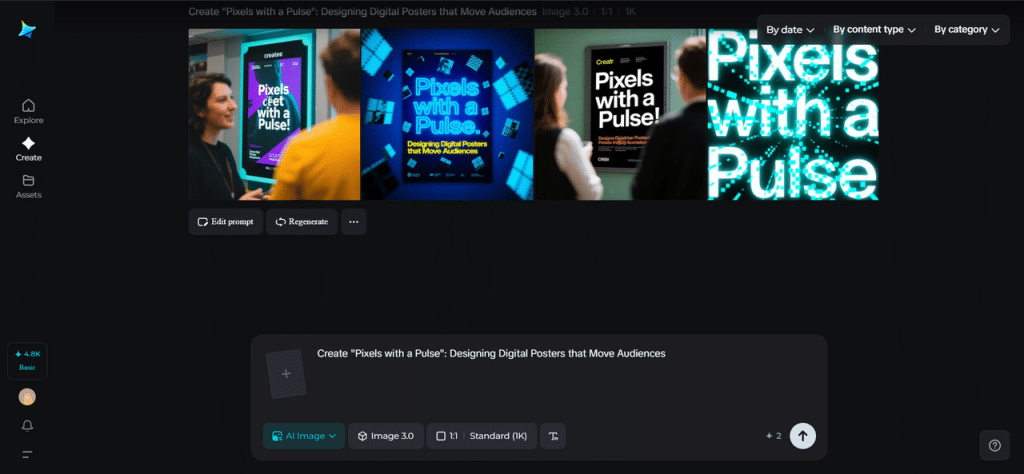Open notifications bell
This screenshot has height=474, width=1024.
(x=27, y=426)
